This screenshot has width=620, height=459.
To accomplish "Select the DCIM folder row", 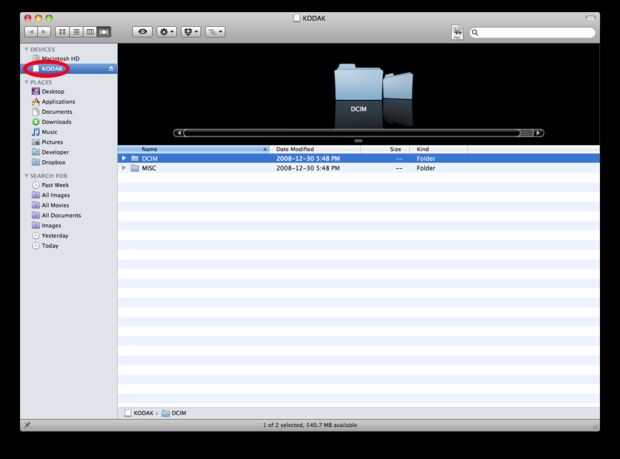I will [x=359, y=159].
